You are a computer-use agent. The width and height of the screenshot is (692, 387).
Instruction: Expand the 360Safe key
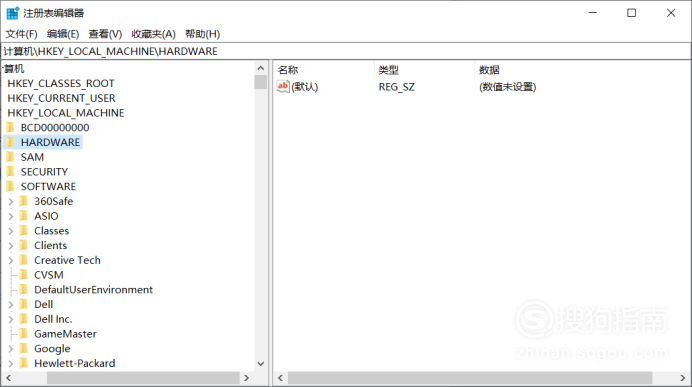pos(11,202)
